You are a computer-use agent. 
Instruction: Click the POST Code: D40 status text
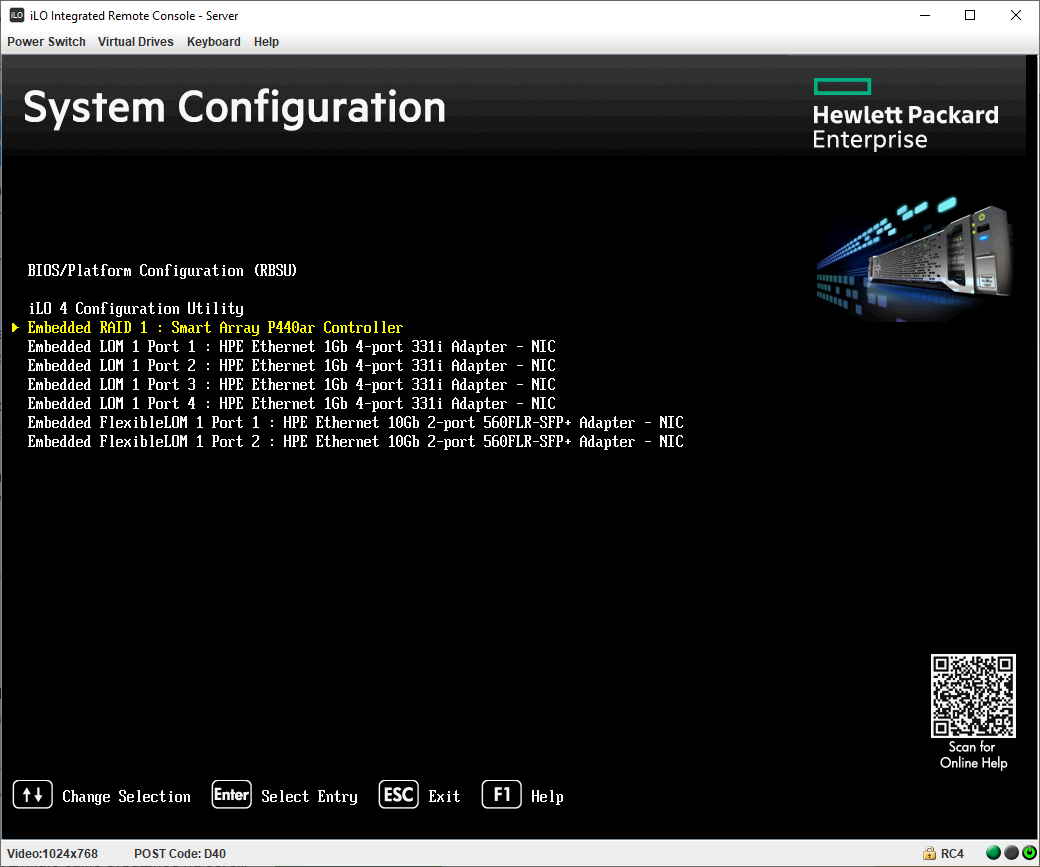[180, 854]
